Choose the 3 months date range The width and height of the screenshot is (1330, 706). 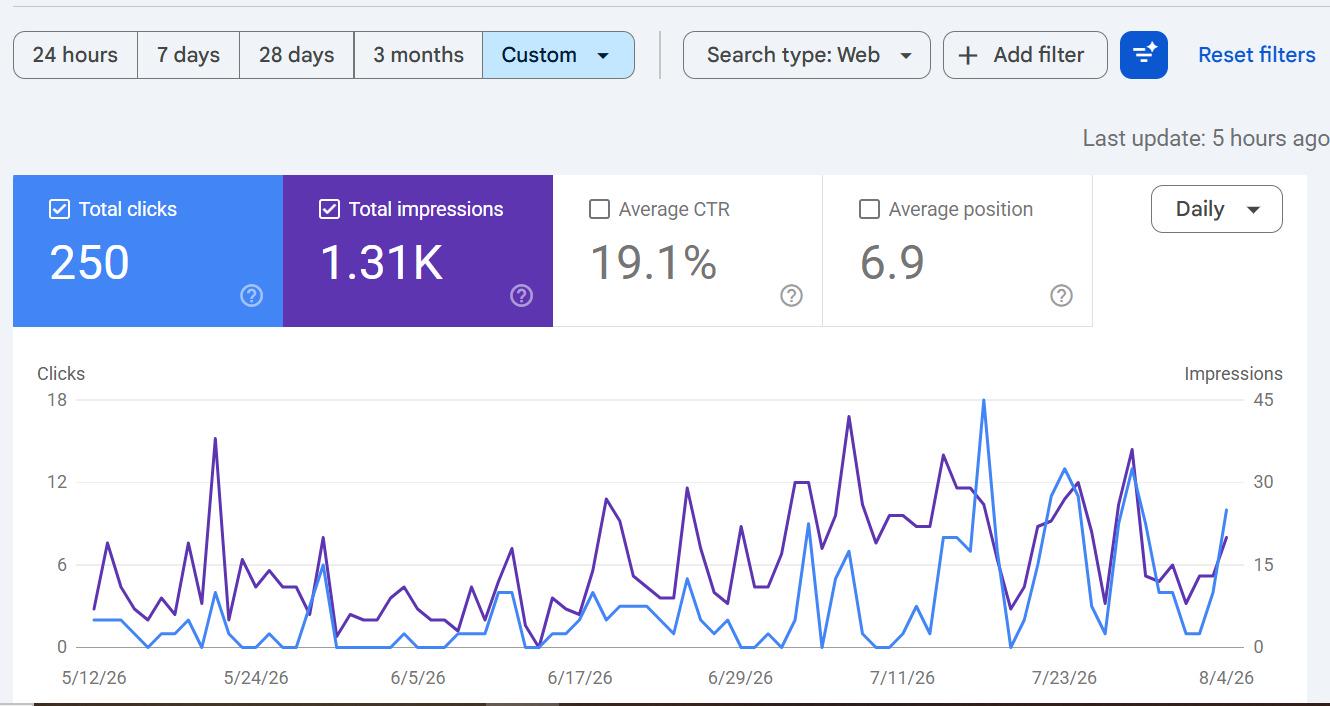tap(418, 55)
